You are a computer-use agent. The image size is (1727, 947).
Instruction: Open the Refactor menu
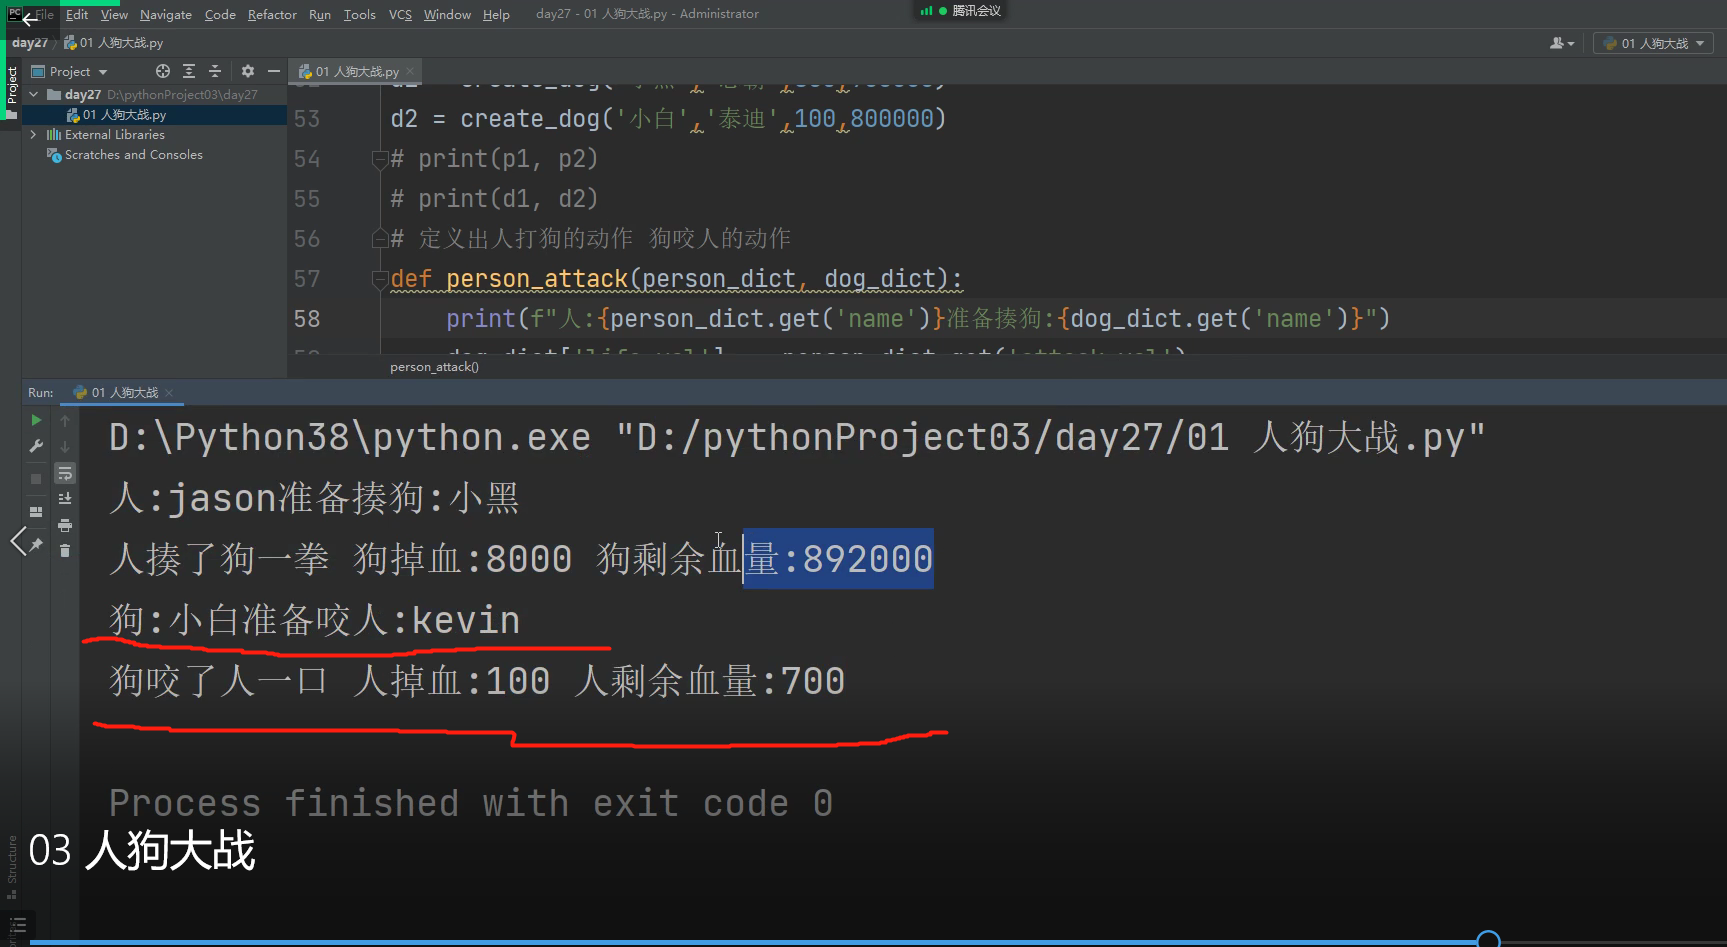click(x=272, y=14)
